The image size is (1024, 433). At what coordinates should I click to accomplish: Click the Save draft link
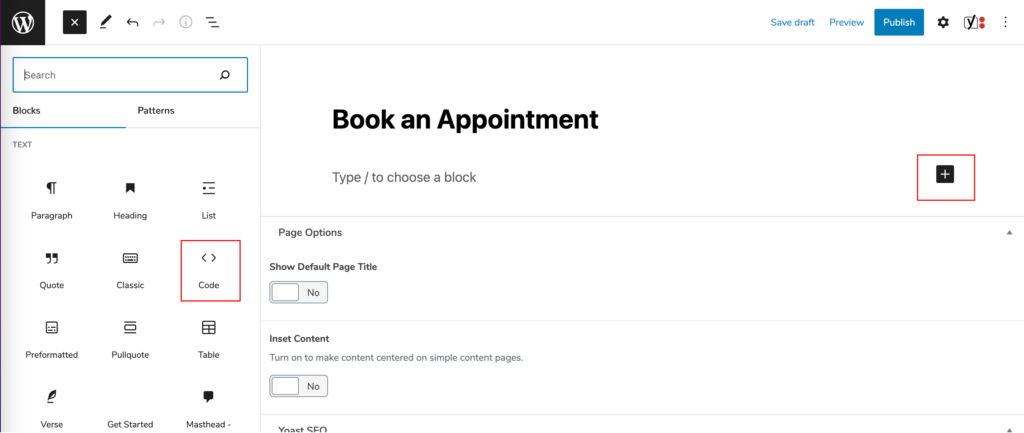click(x=792, y=22)
